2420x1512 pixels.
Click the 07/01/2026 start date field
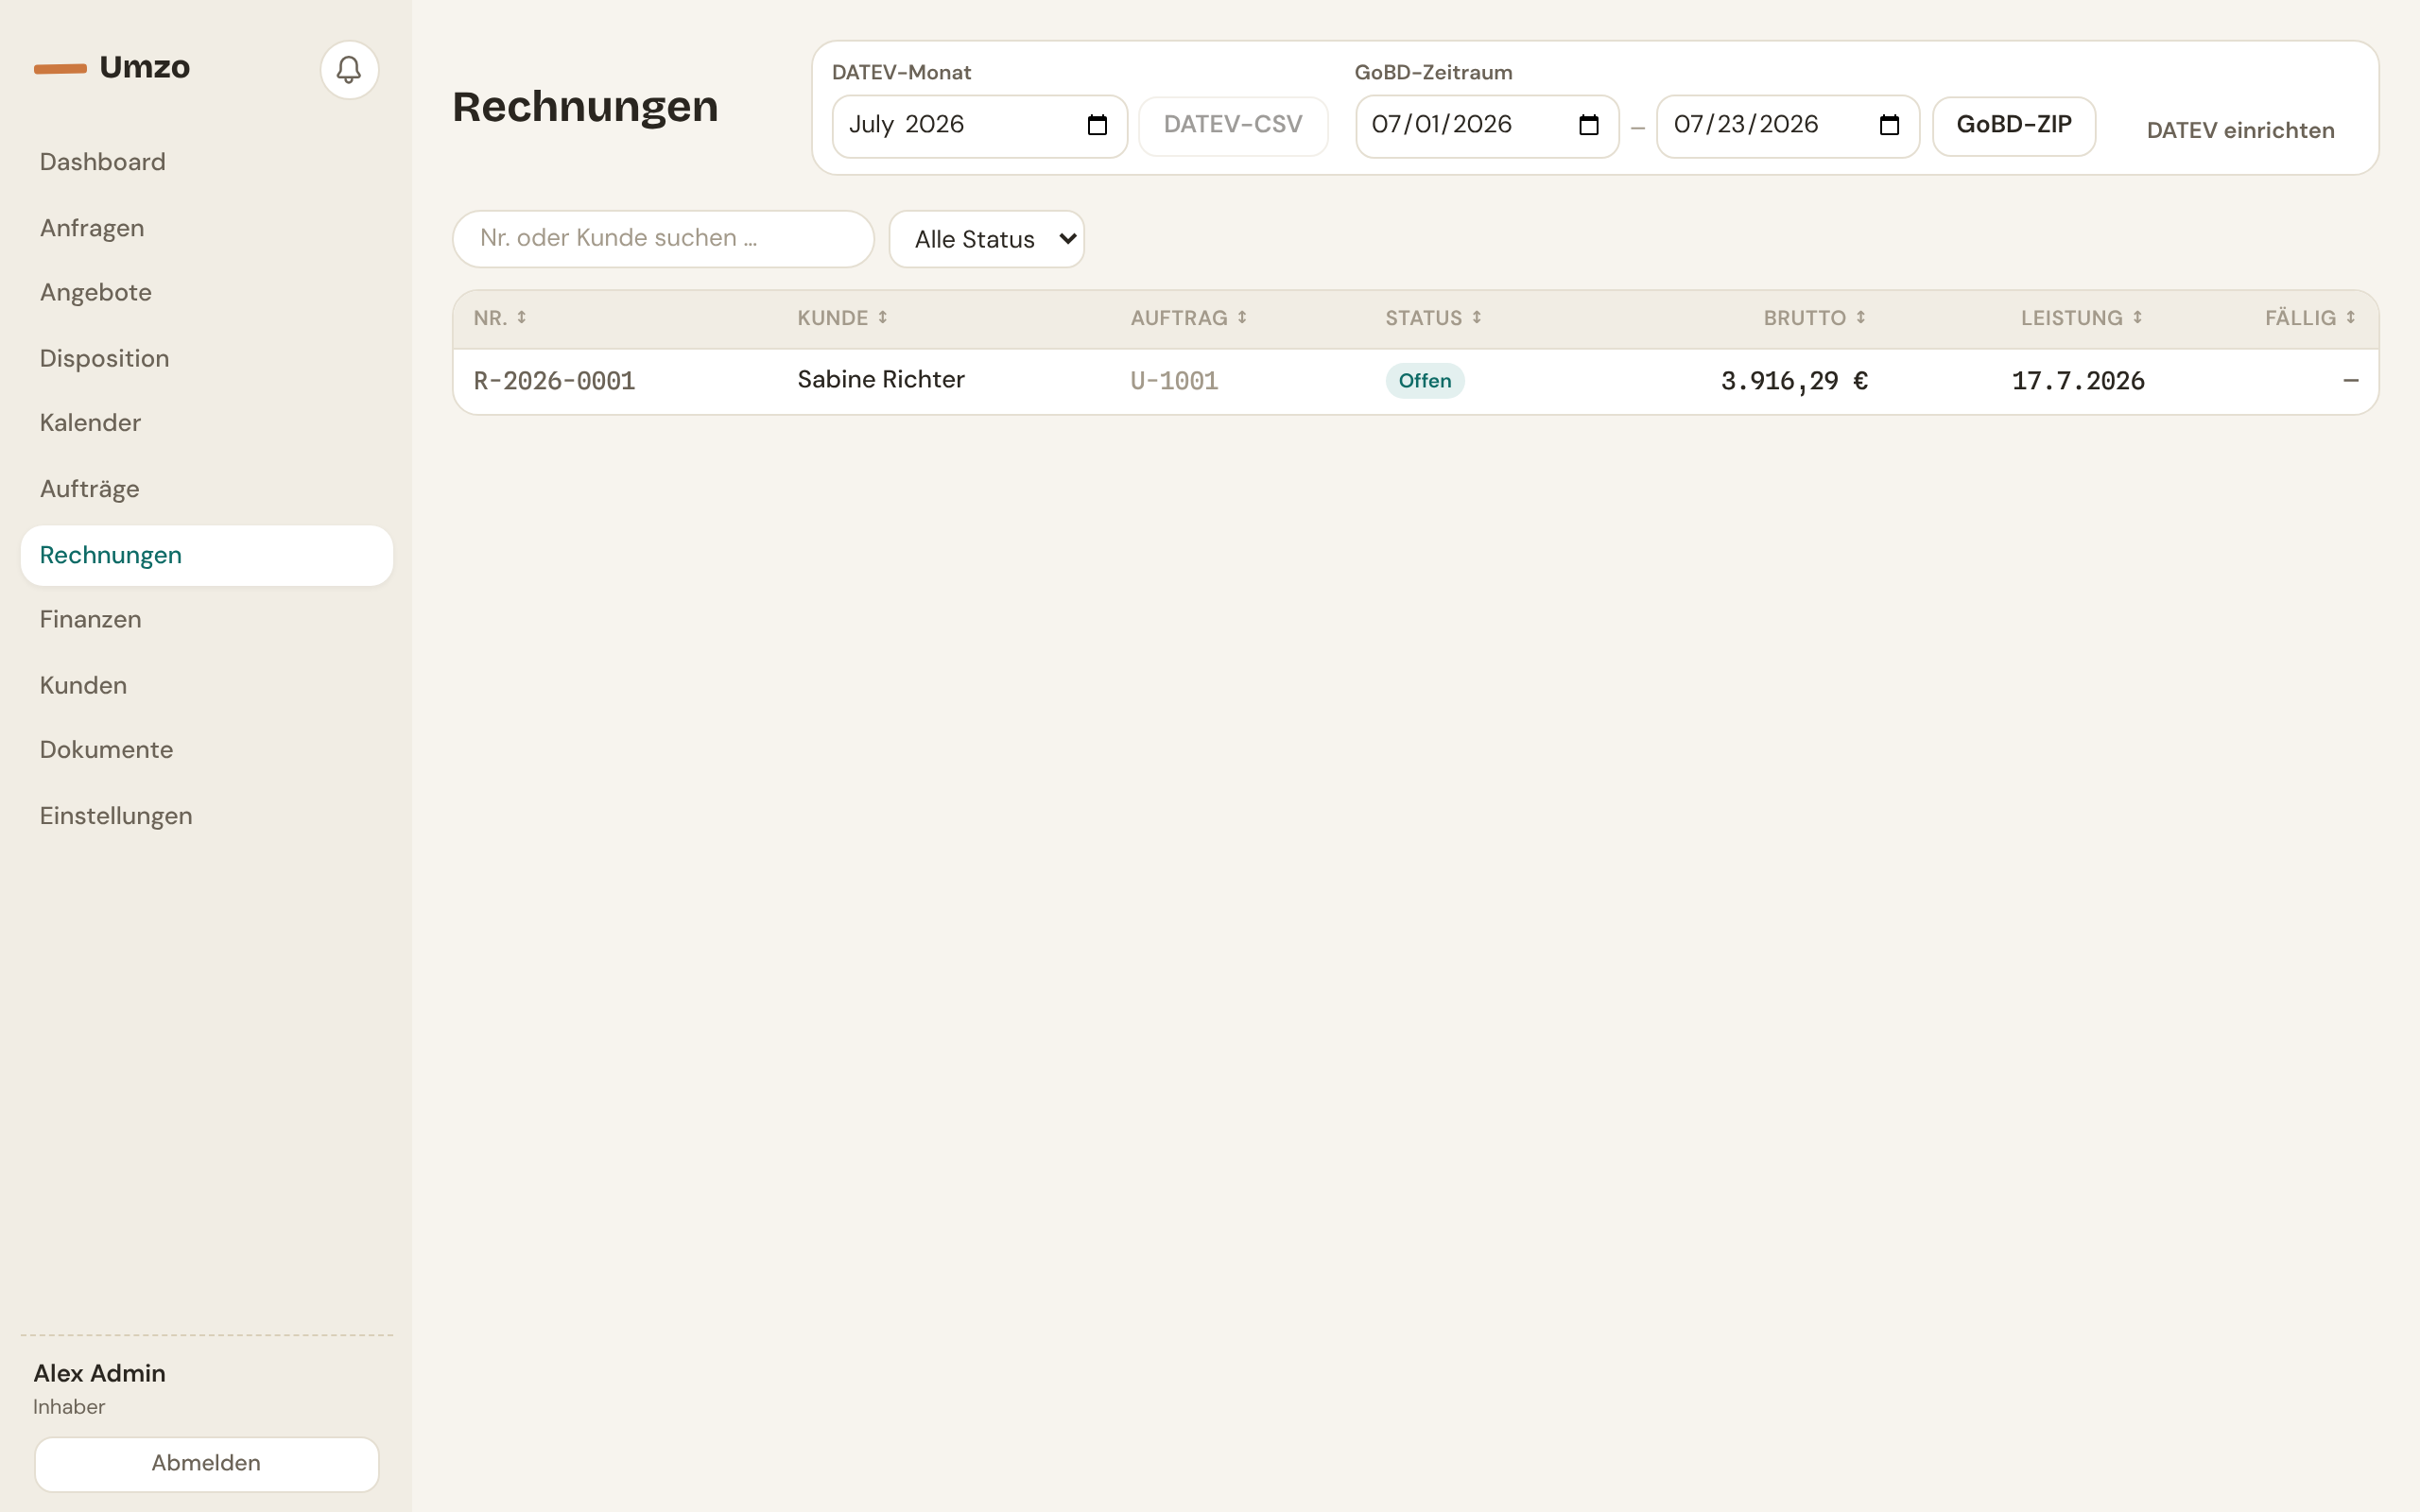pos(1487,126)
